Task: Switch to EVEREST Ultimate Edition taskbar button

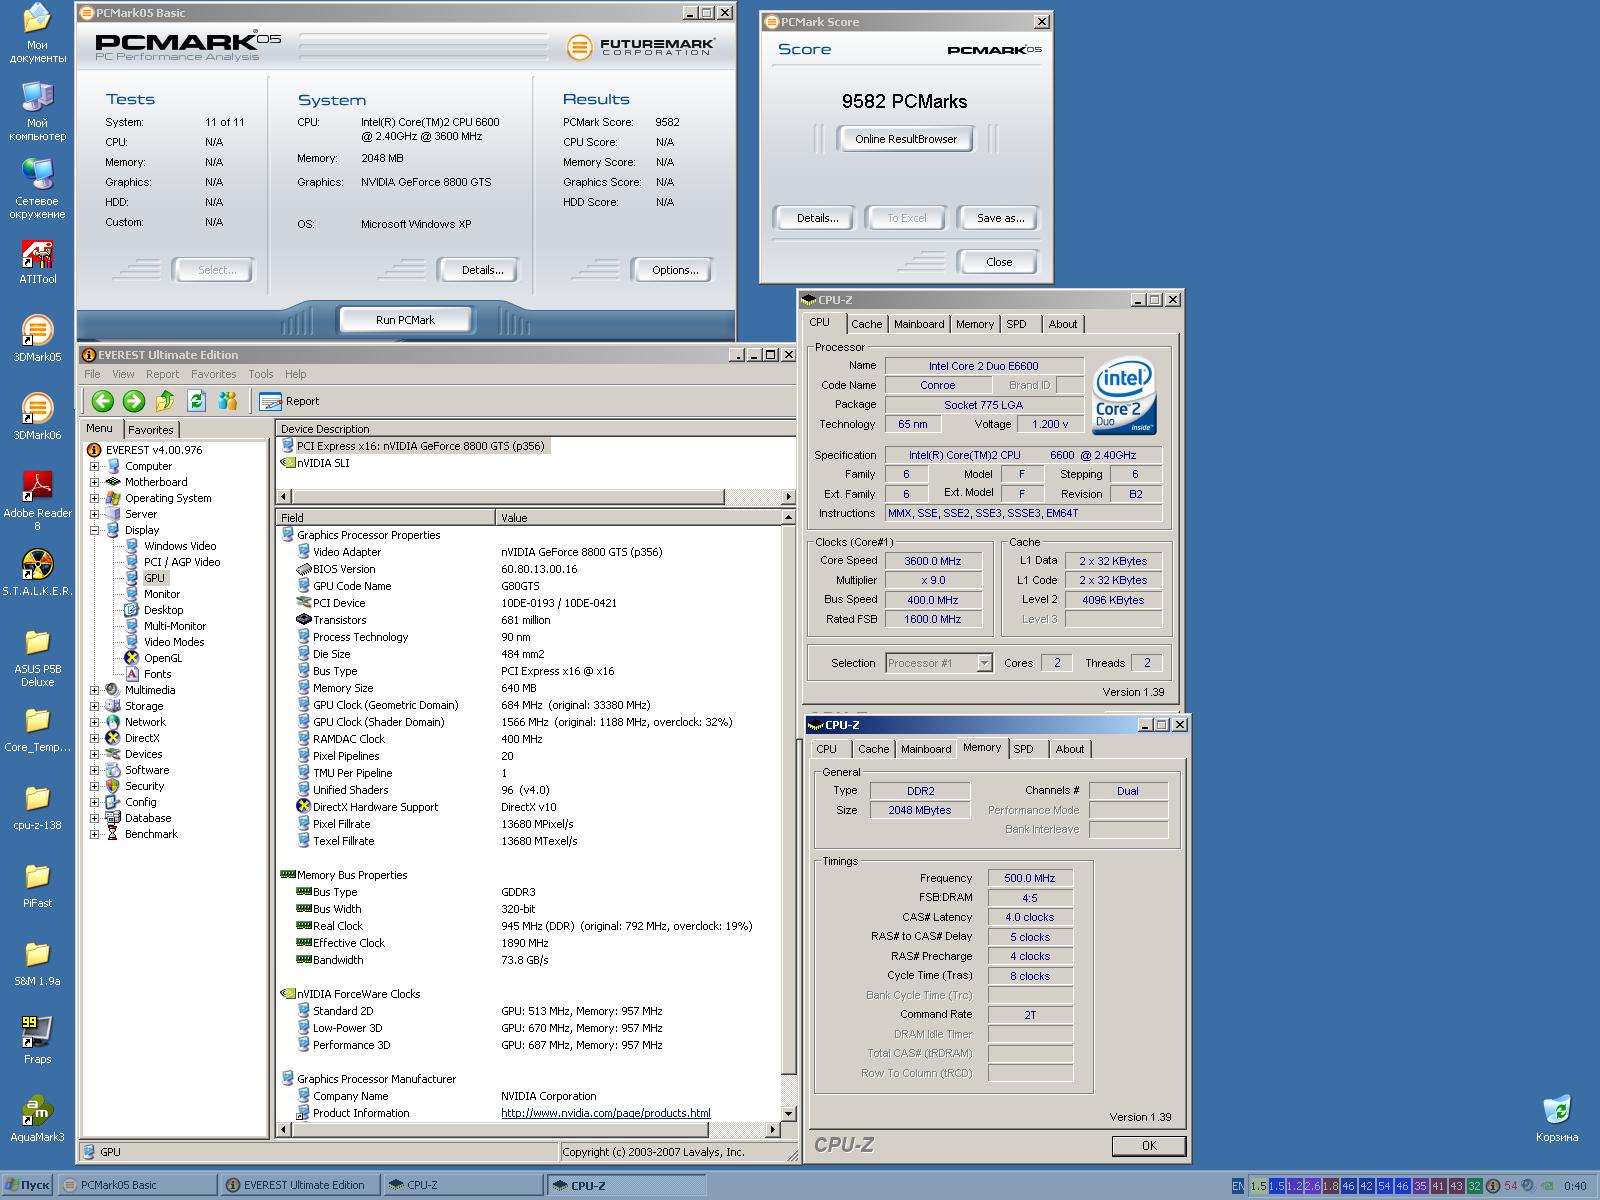Action: tap(300, 1185)
